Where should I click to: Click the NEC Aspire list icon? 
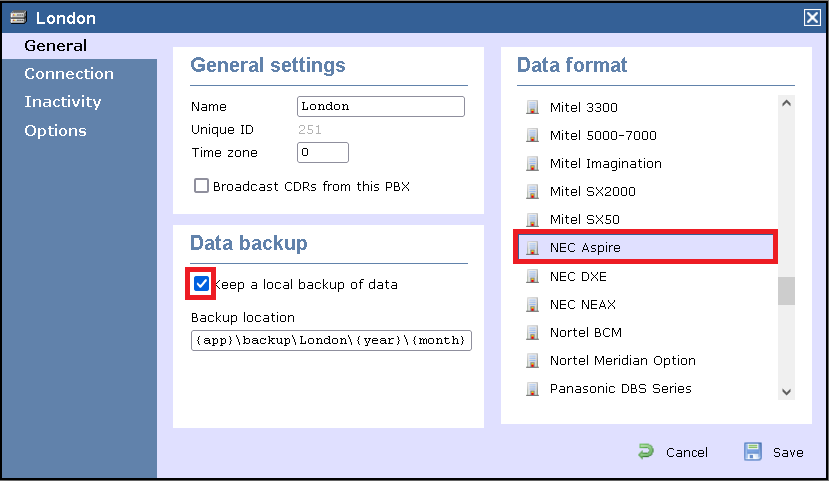tap(532, 247)
